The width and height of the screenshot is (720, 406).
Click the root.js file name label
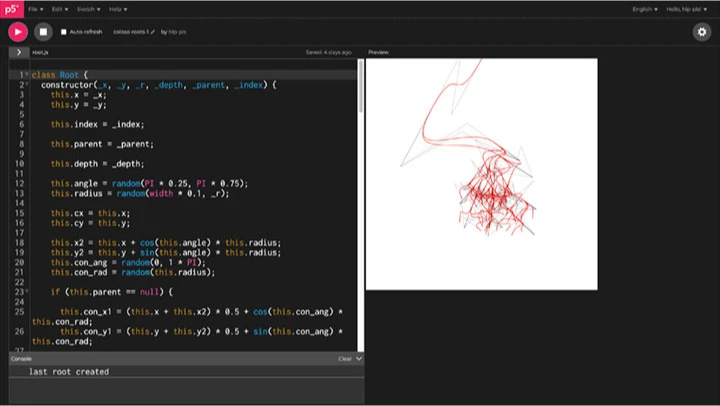point(40,52)
